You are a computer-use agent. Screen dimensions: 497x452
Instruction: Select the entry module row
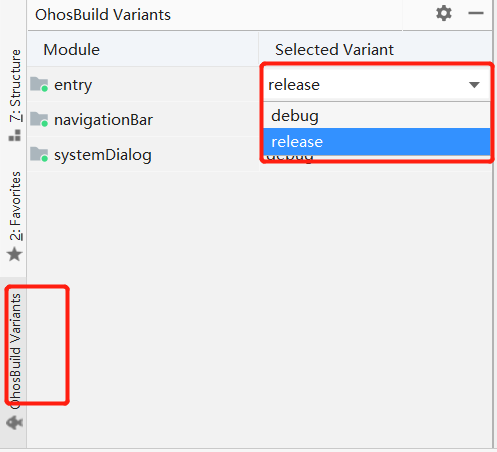[x=143, y=85]
